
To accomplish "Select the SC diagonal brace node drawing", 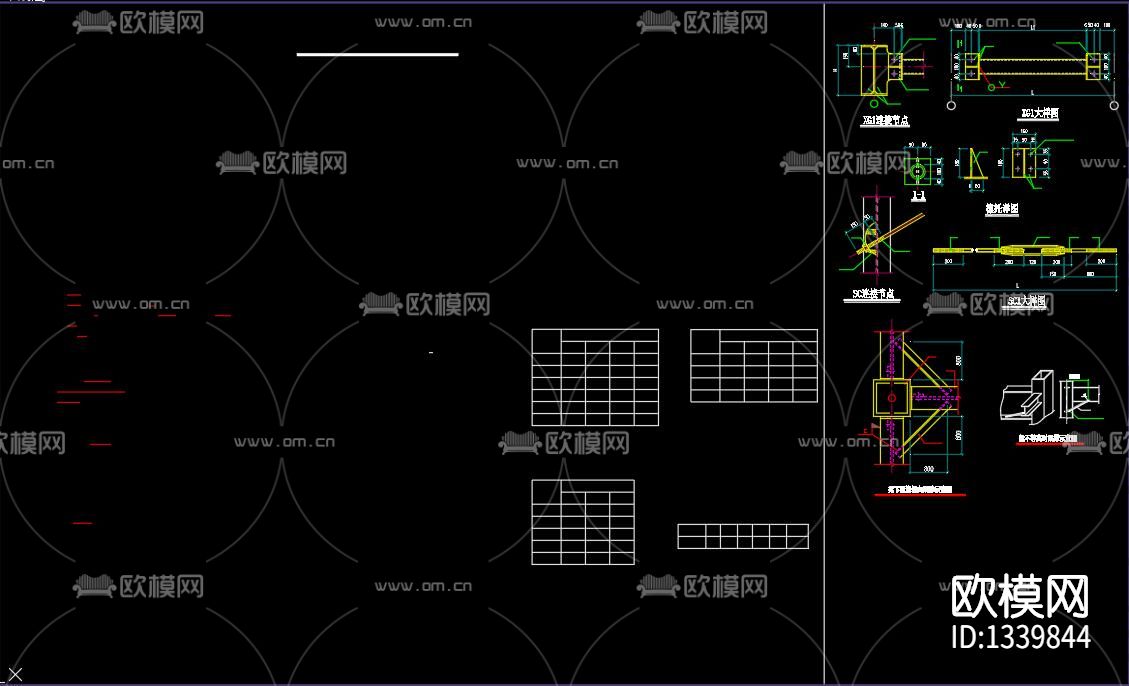I will 880,237.
